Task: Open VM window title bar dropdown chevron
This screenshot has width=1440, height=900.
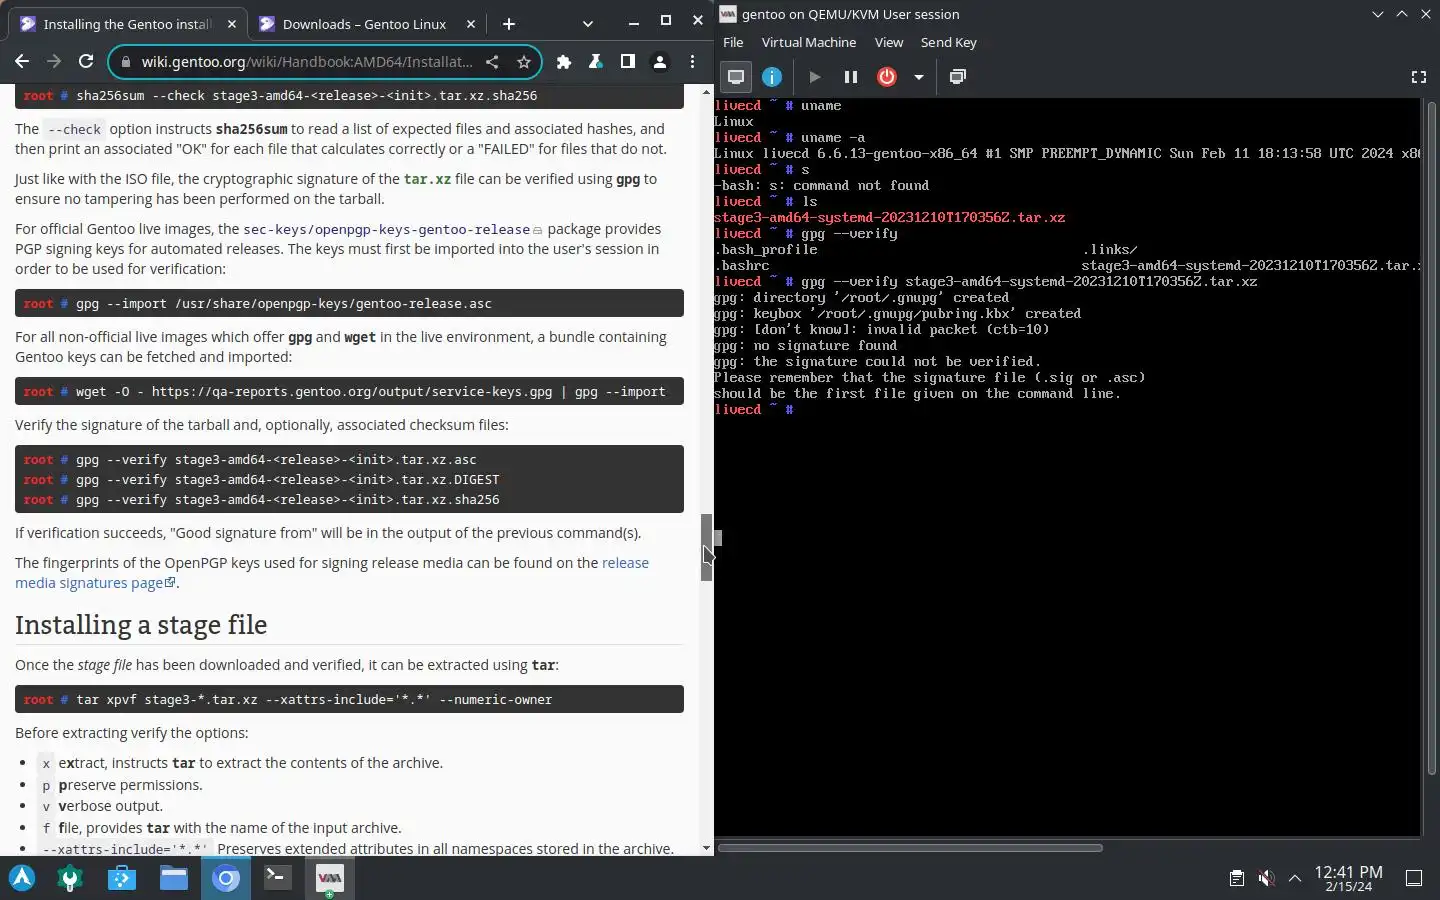Action: point(1377,14)
